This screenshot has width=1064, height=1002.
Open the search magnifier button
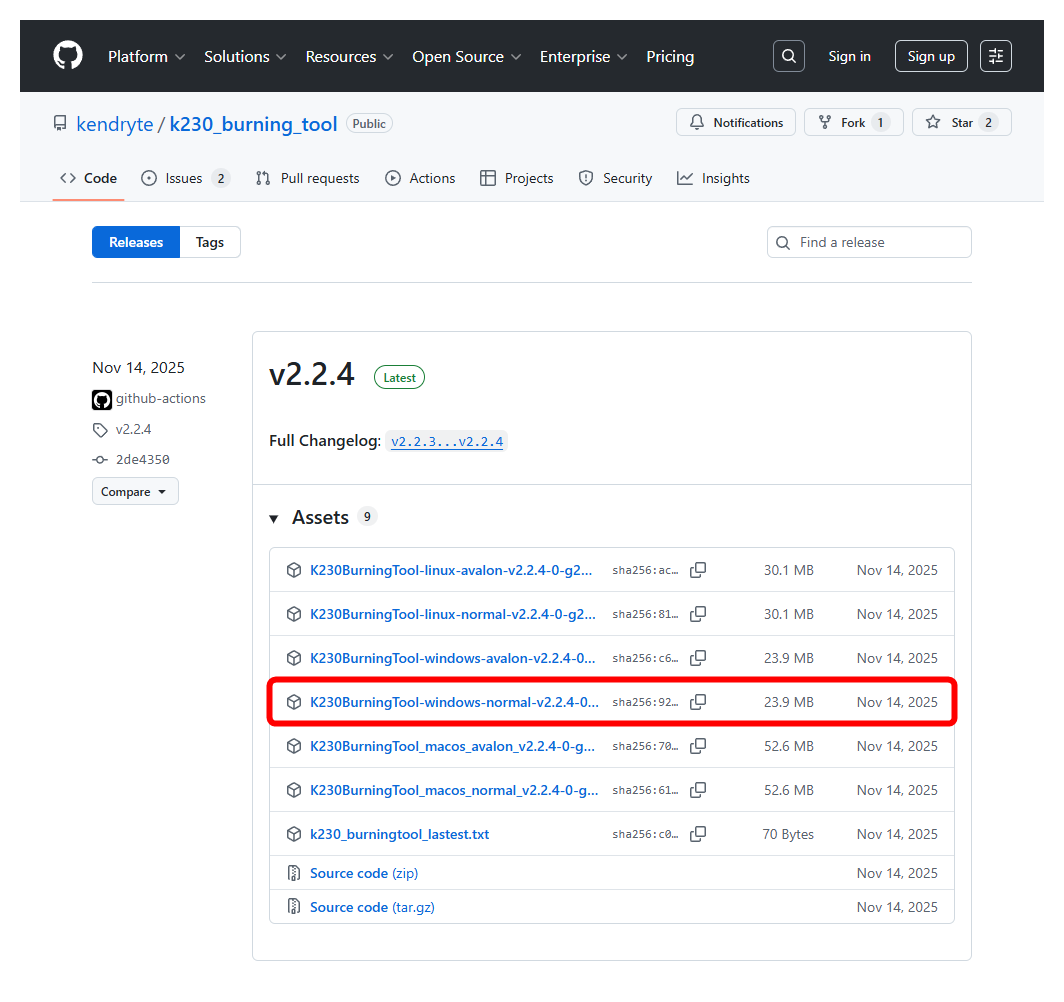click(x=789, y=56)
